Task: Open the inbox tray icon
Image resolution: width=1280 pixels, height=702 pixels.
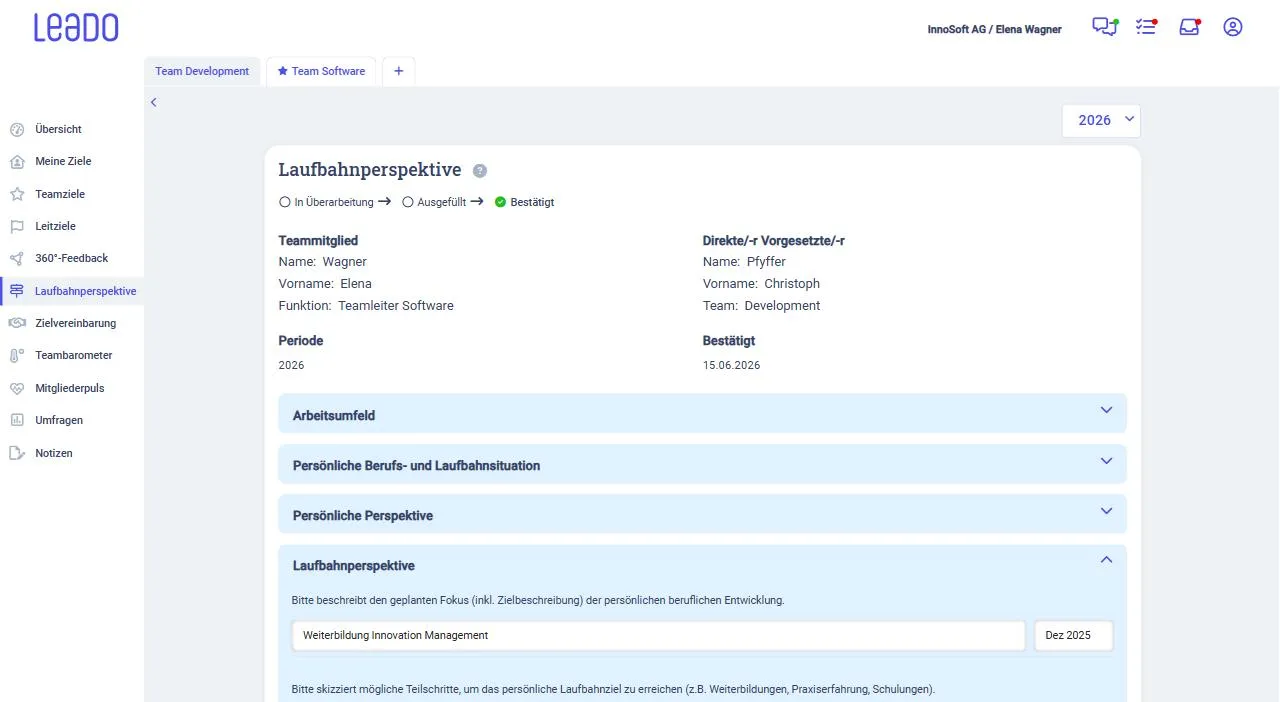Action: [x=1189, y=28]
